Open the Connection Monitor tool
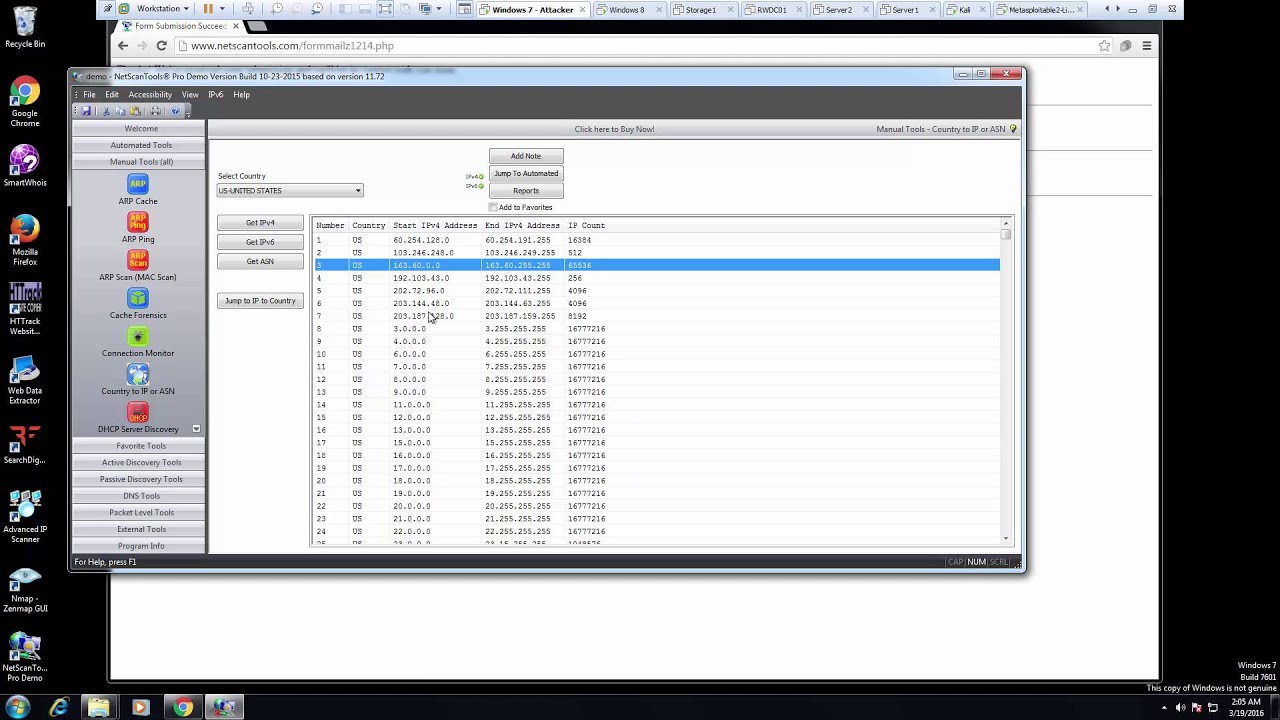The image size is (1280, 720). [x=138, y=336]
